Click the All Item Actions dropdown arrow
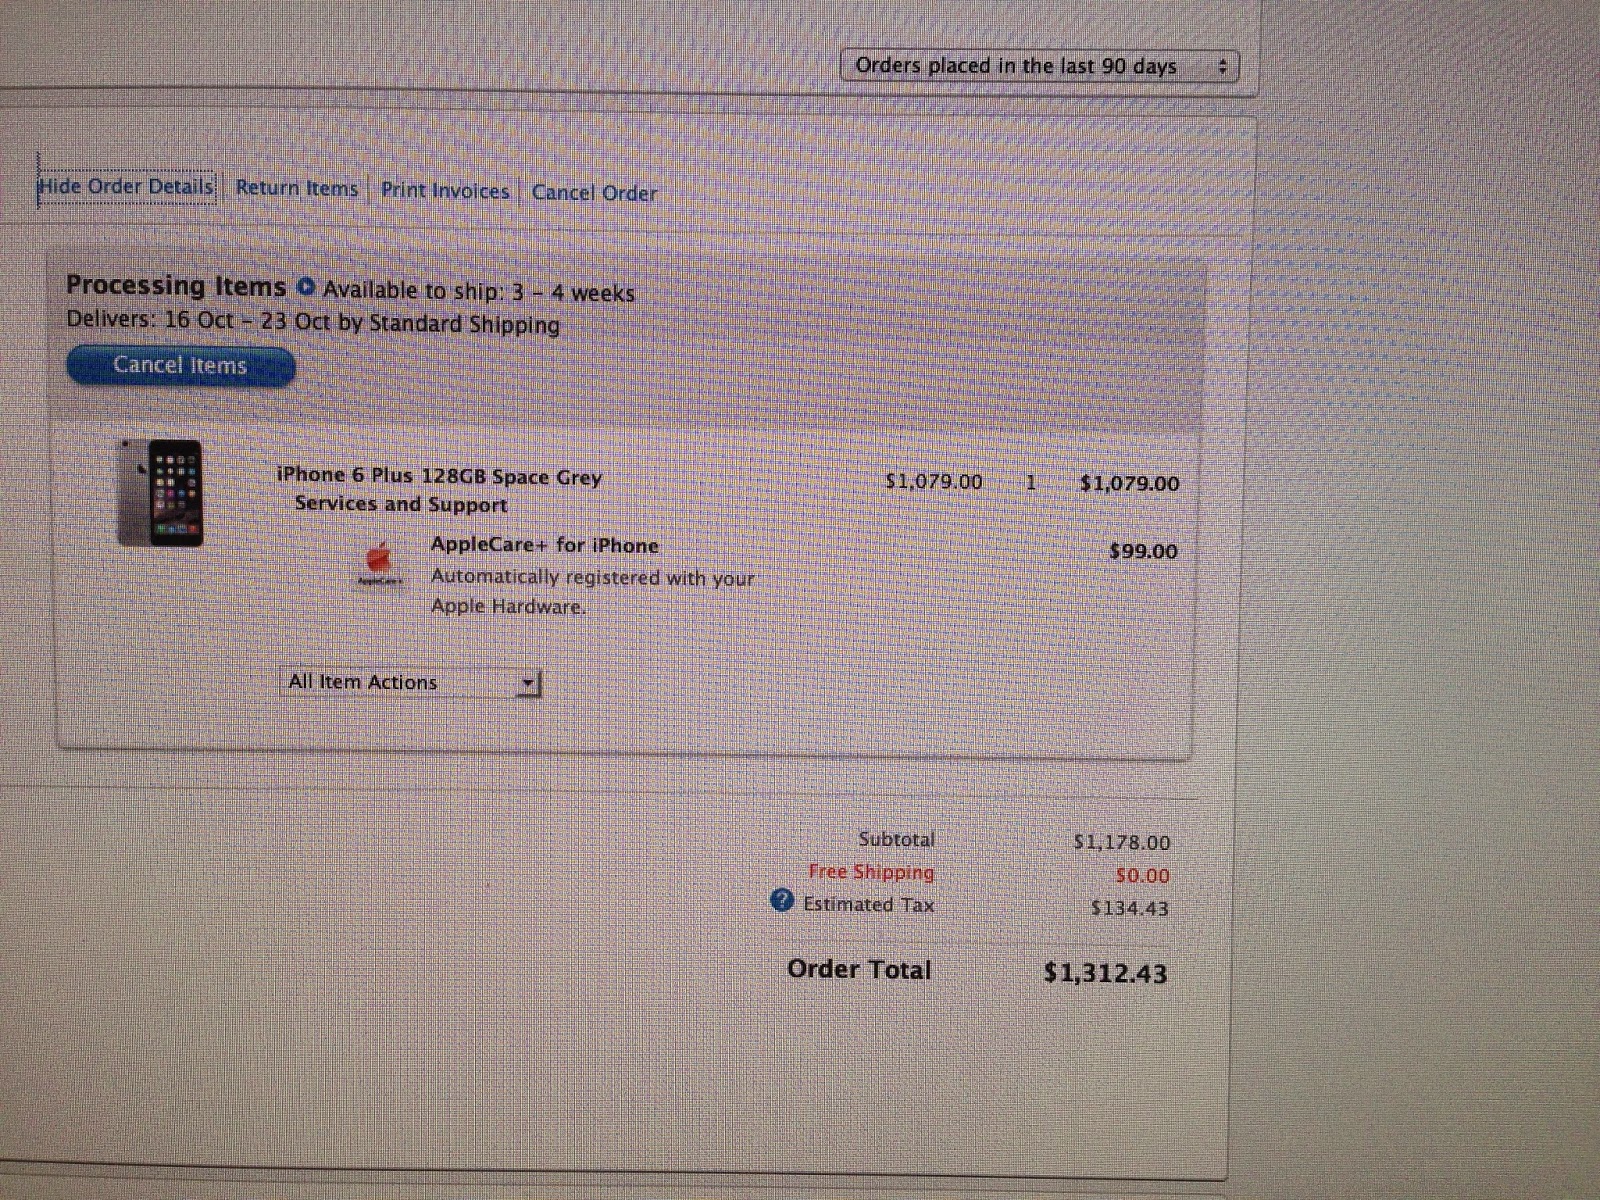 529,683
